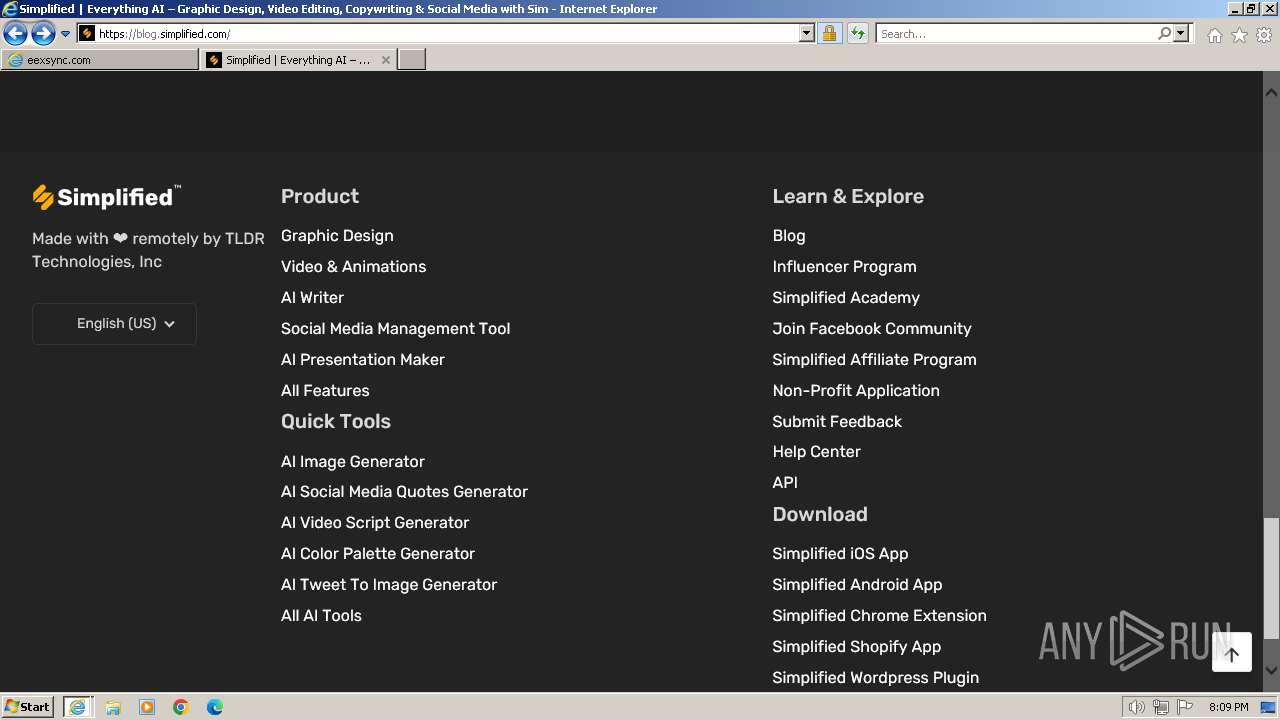Open the Simplified Android App link

(857, 585)
